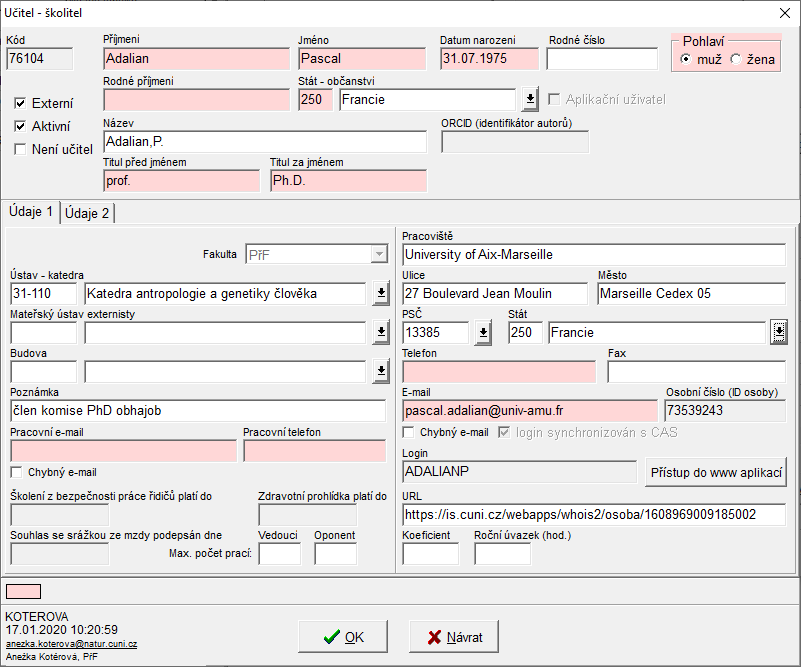Click the red X Návrat button

pyautogui.click(x=453, y=637)
